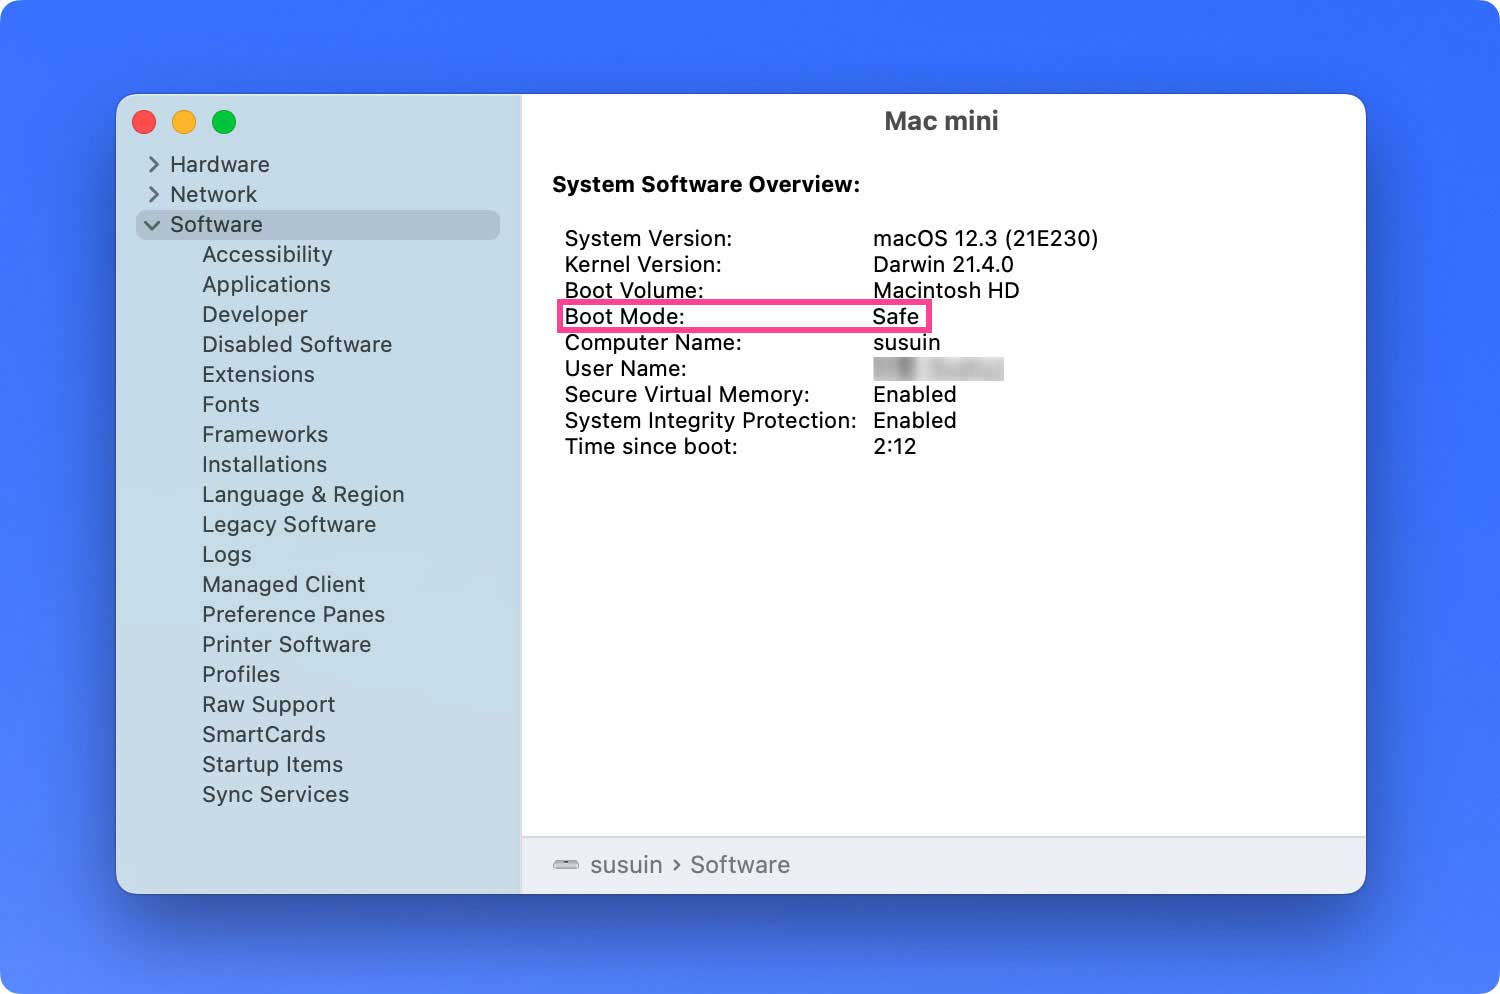Click the Boot Mode label
This screenshot has width=1500, height=994.
click(x=624, y=317)
